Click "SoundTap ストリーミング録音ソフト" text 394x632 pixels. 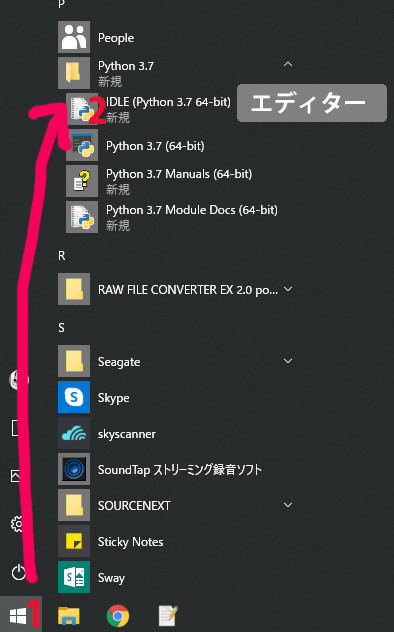[180, 470]
